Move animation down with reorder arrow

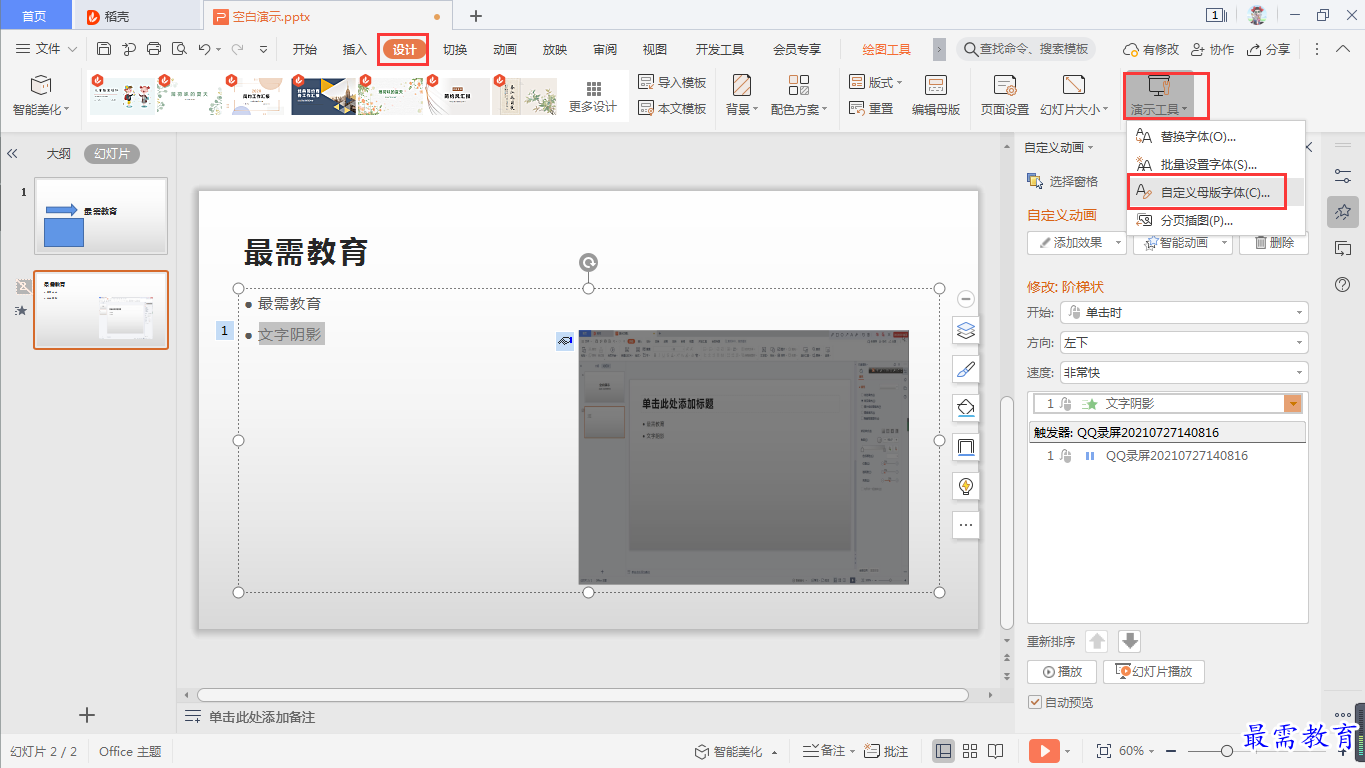coord(1129,642)
